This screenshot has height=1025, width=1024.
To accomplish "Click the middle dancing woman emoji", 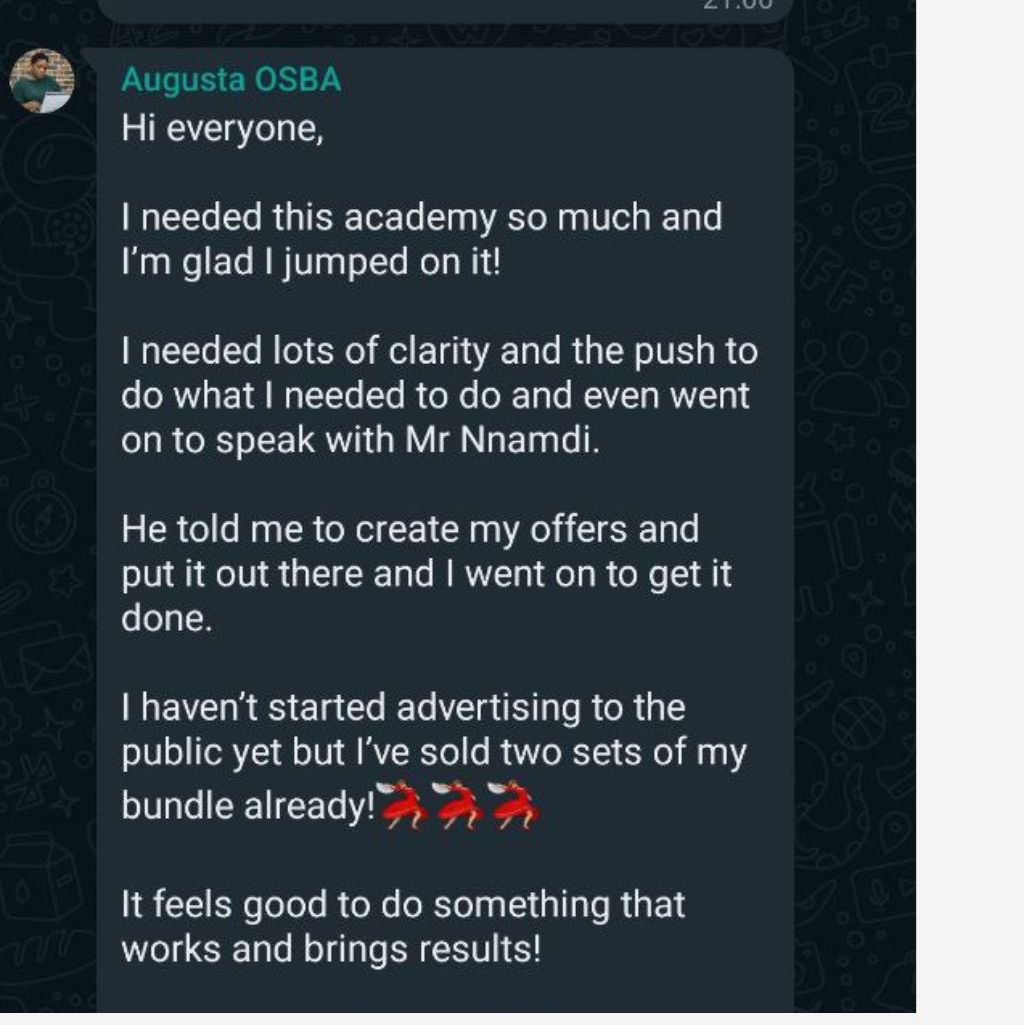I will click(460, 804).
